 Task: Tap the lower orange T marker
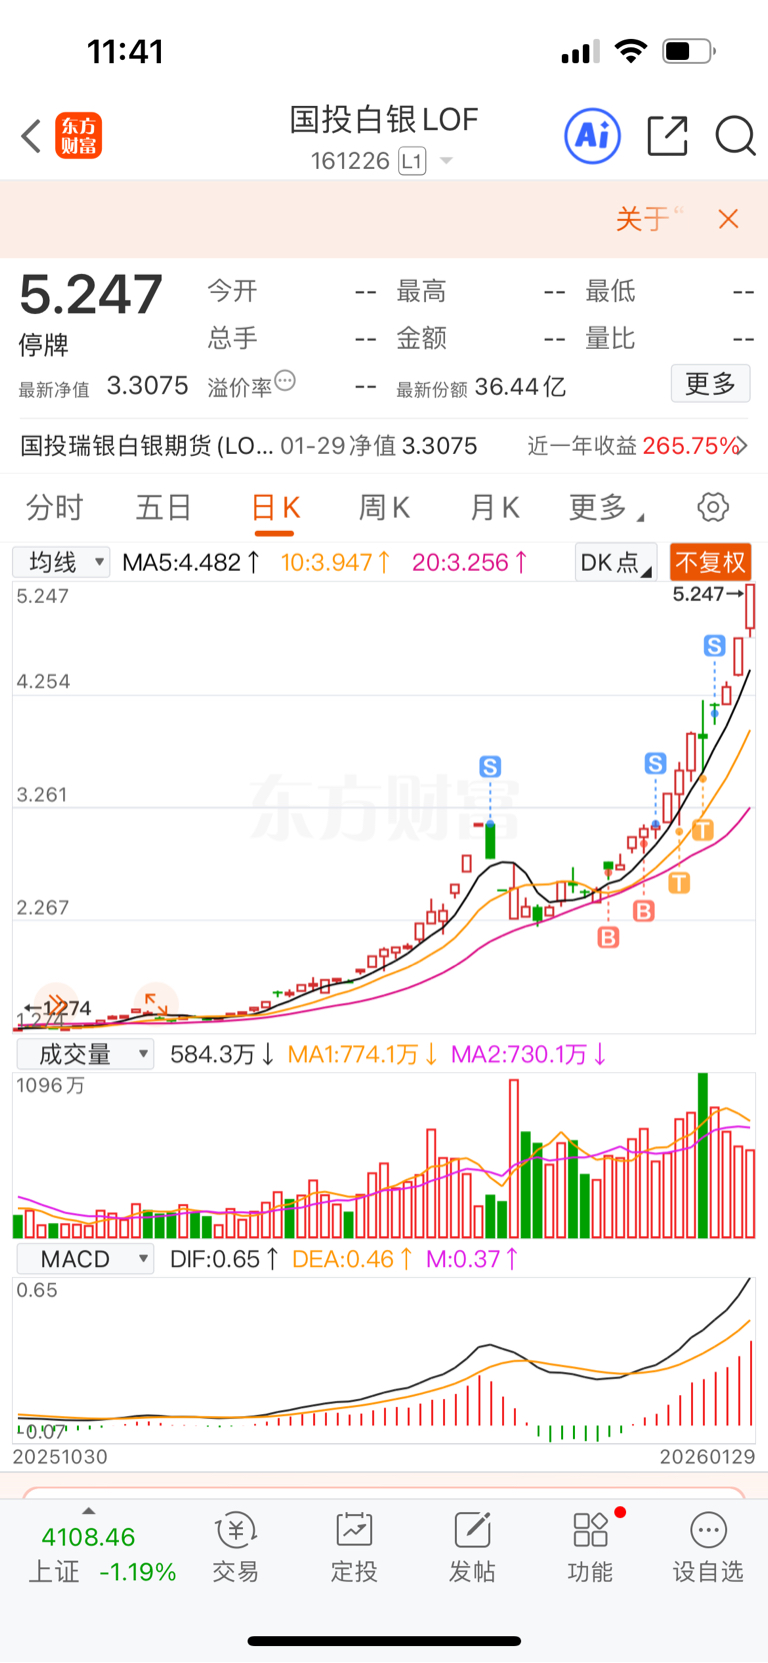[x=679, y=883]
